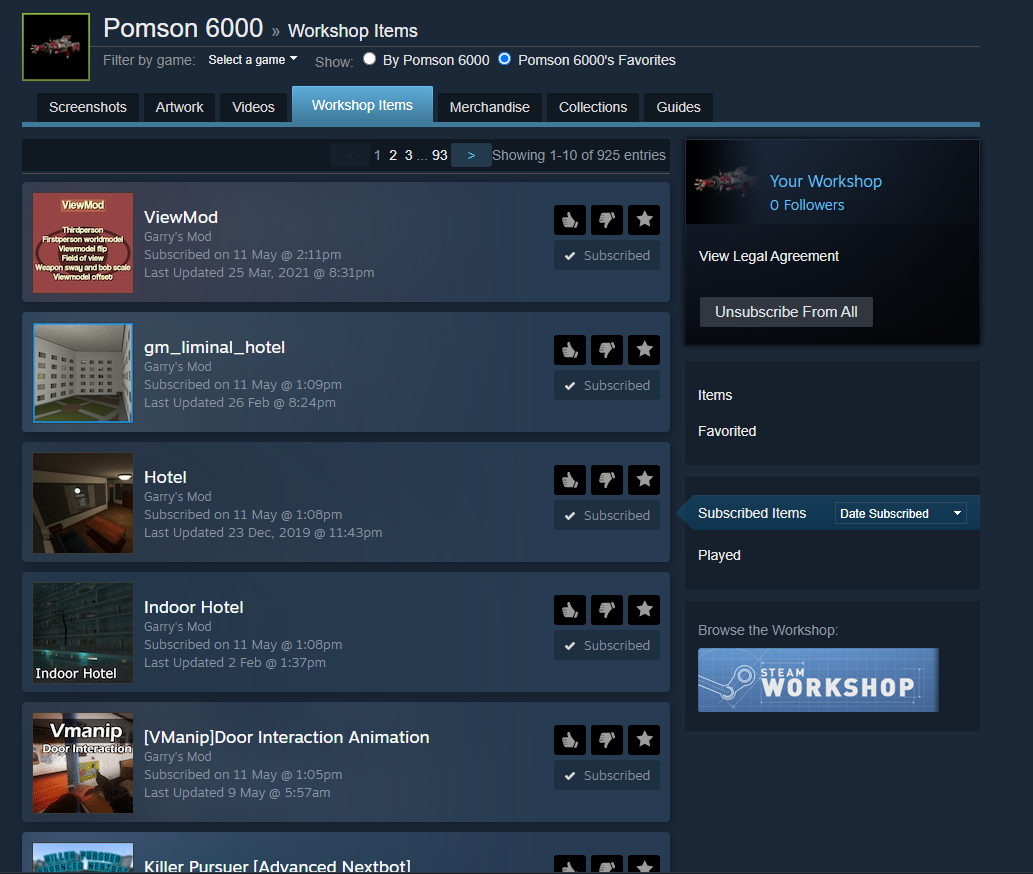Toggle Subscribed for Hotel
The height and width of the screenshot is (874, 1033).
[x=607, y=516]
